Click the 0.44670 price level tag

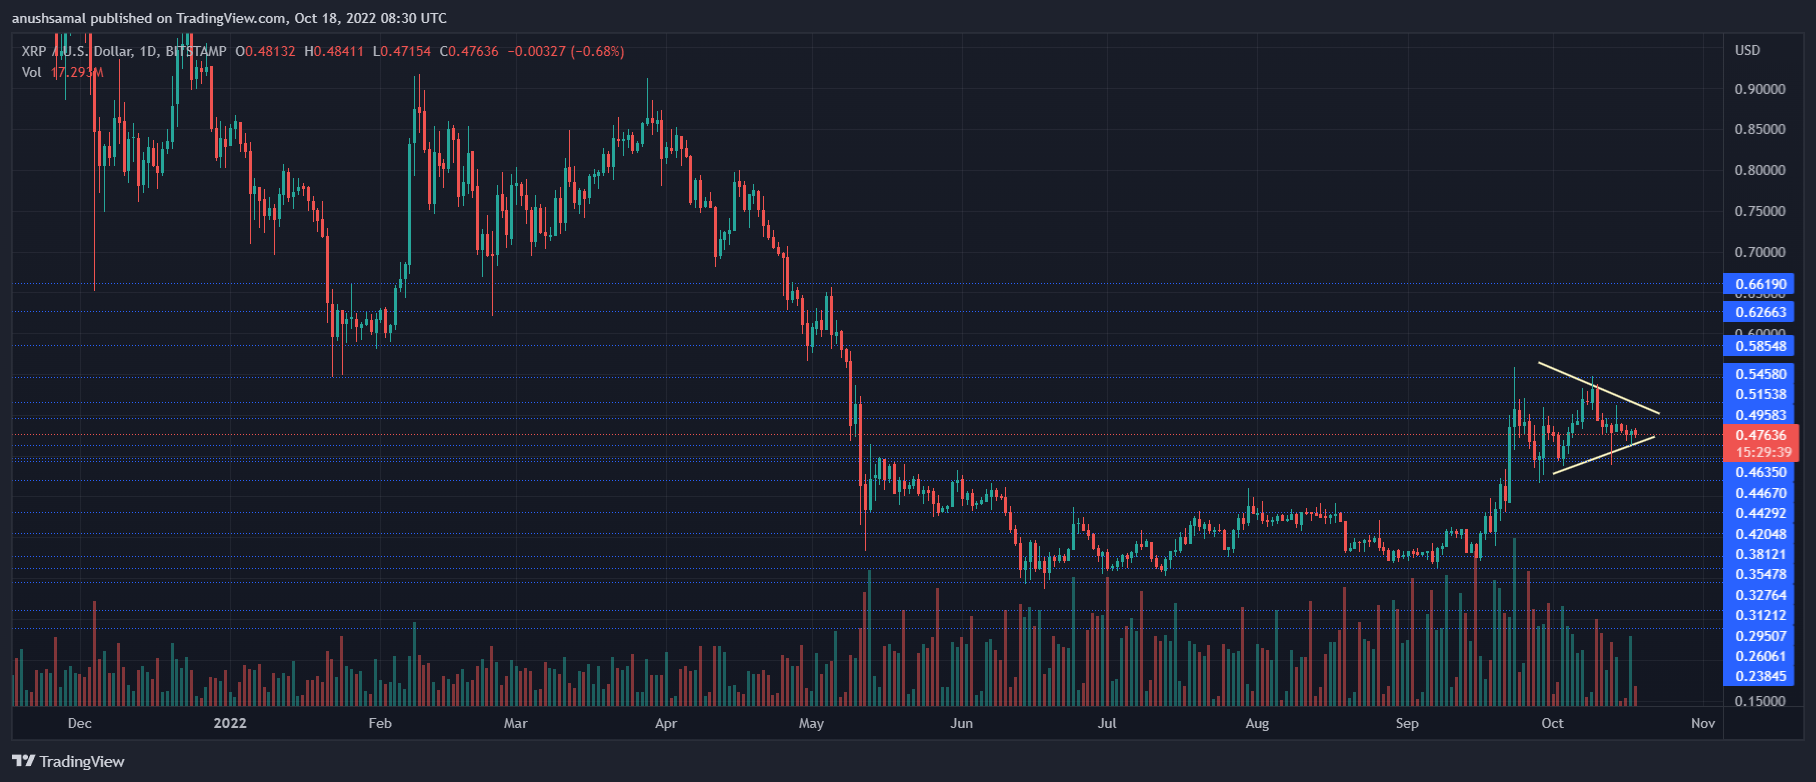(x=1759, y=493)
